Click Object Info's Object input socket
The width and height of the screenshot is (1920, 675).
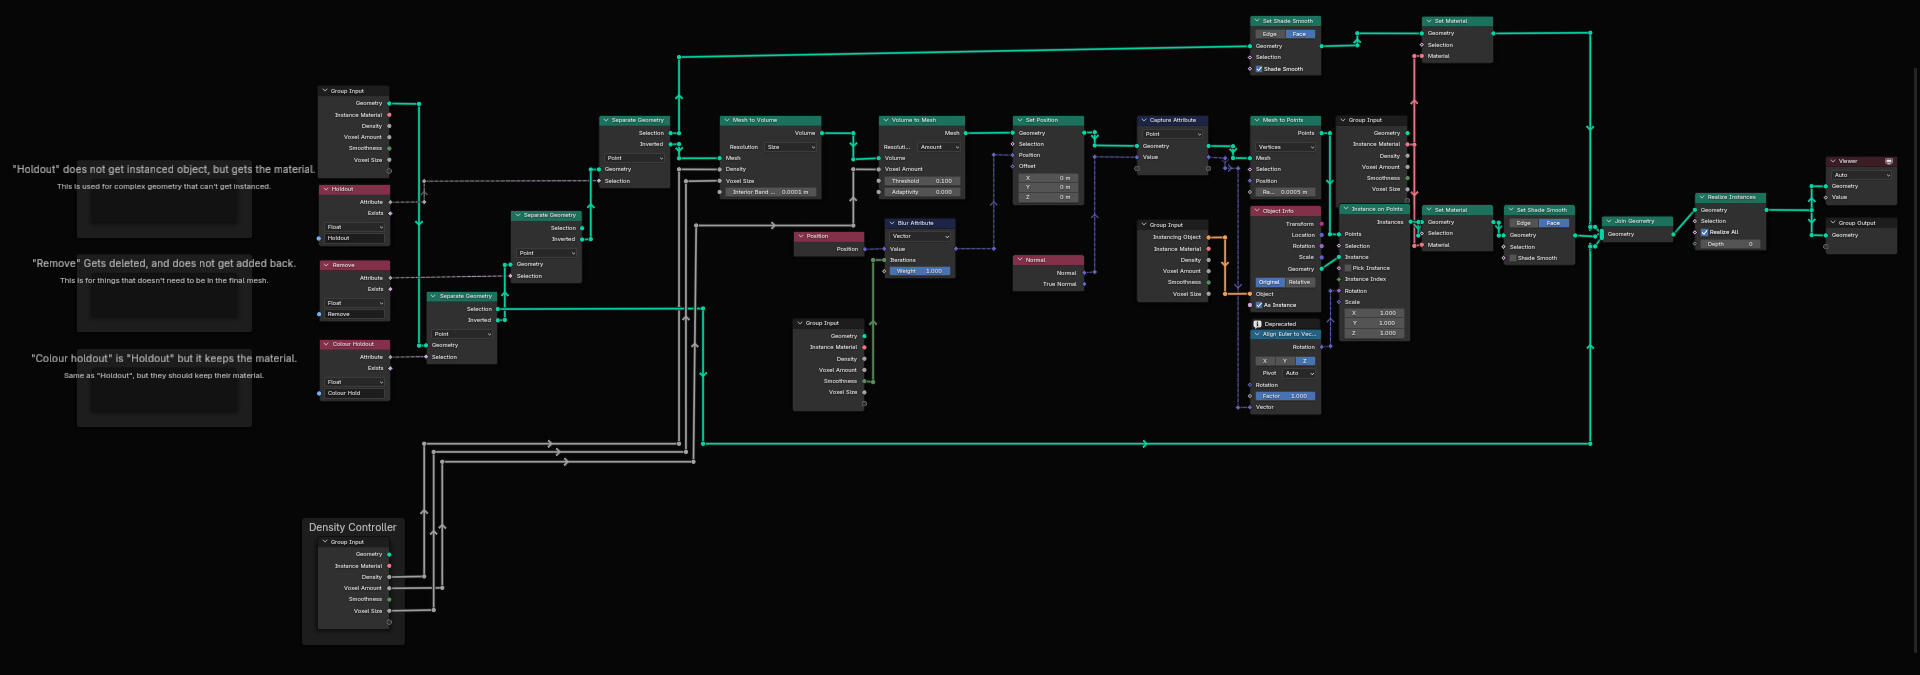click(x=1250, y=294)
